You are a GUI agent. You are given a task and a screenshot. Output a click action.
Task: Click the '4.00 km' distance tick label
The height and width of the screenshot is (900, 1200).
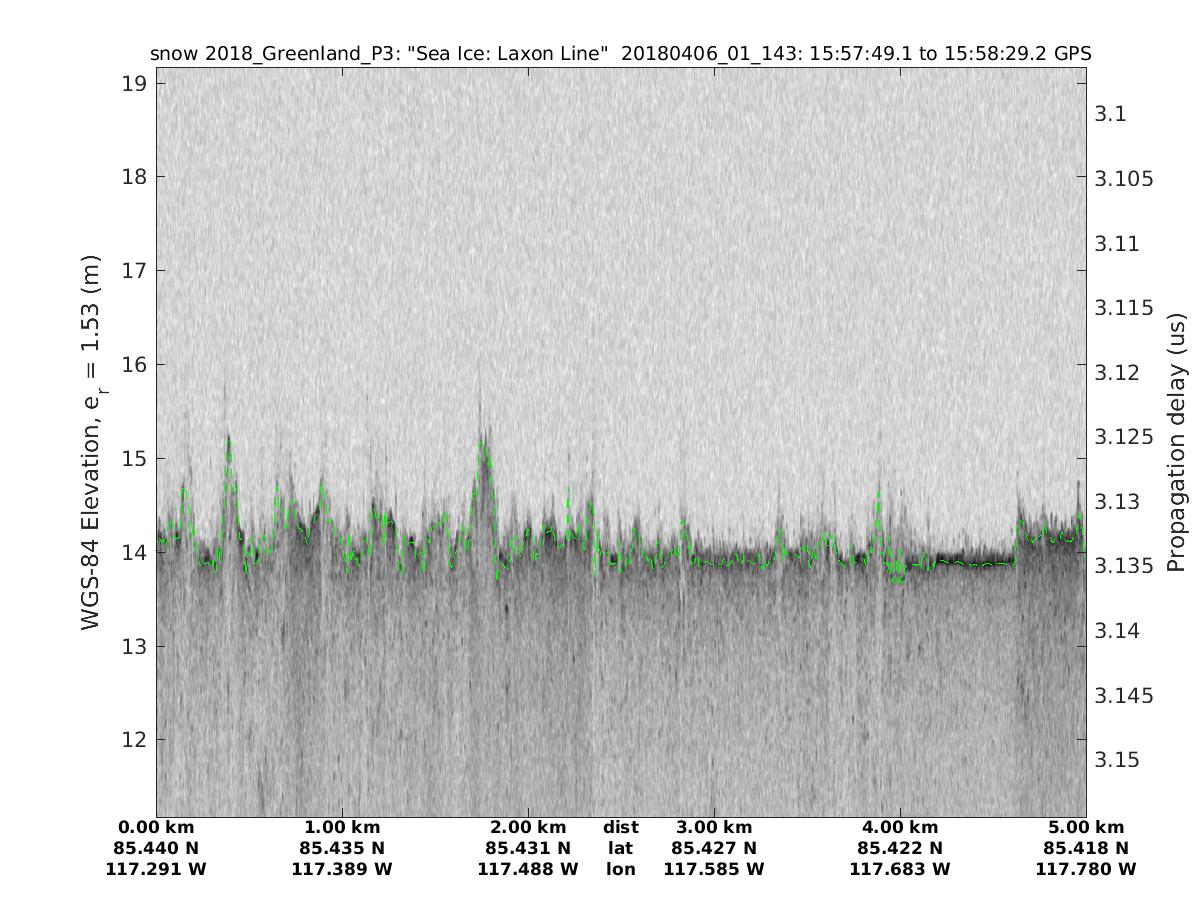(900, 827)
